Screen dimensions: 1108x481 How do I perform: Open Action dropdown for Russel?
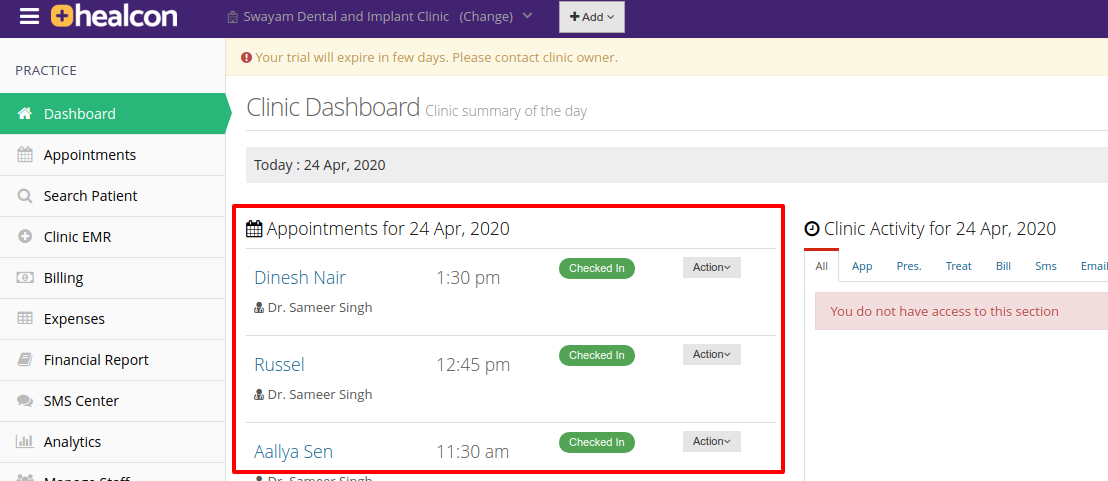point(712,354)
